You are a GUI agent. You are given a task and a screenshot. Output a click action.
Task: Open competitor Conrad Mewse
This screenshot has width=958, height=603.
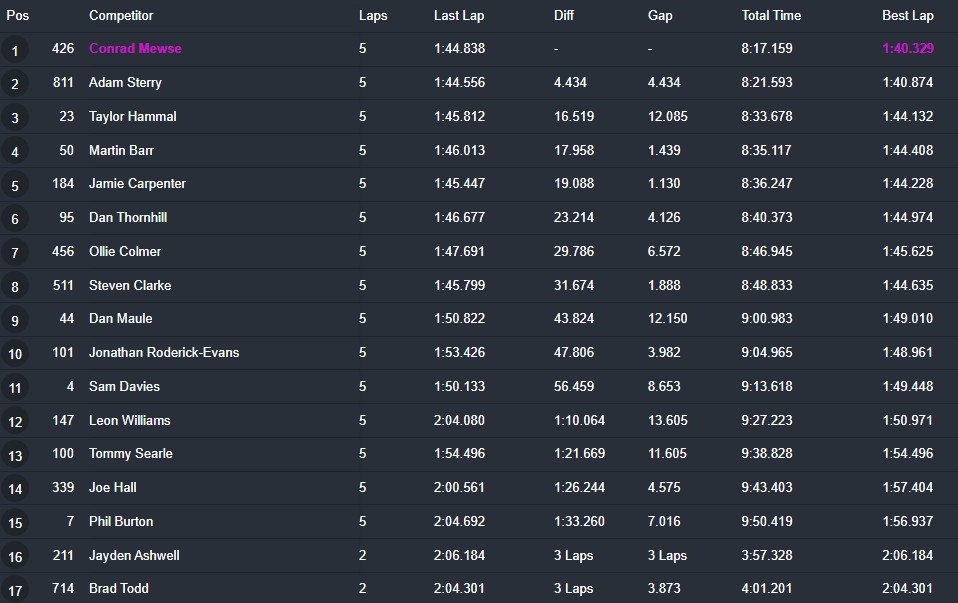click(x=135, y=49)
